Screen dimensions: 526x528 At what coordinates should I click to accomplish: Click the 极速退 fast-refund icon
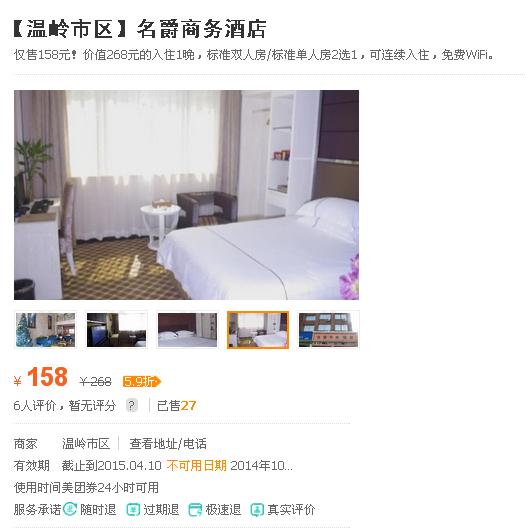pos(195,509)
